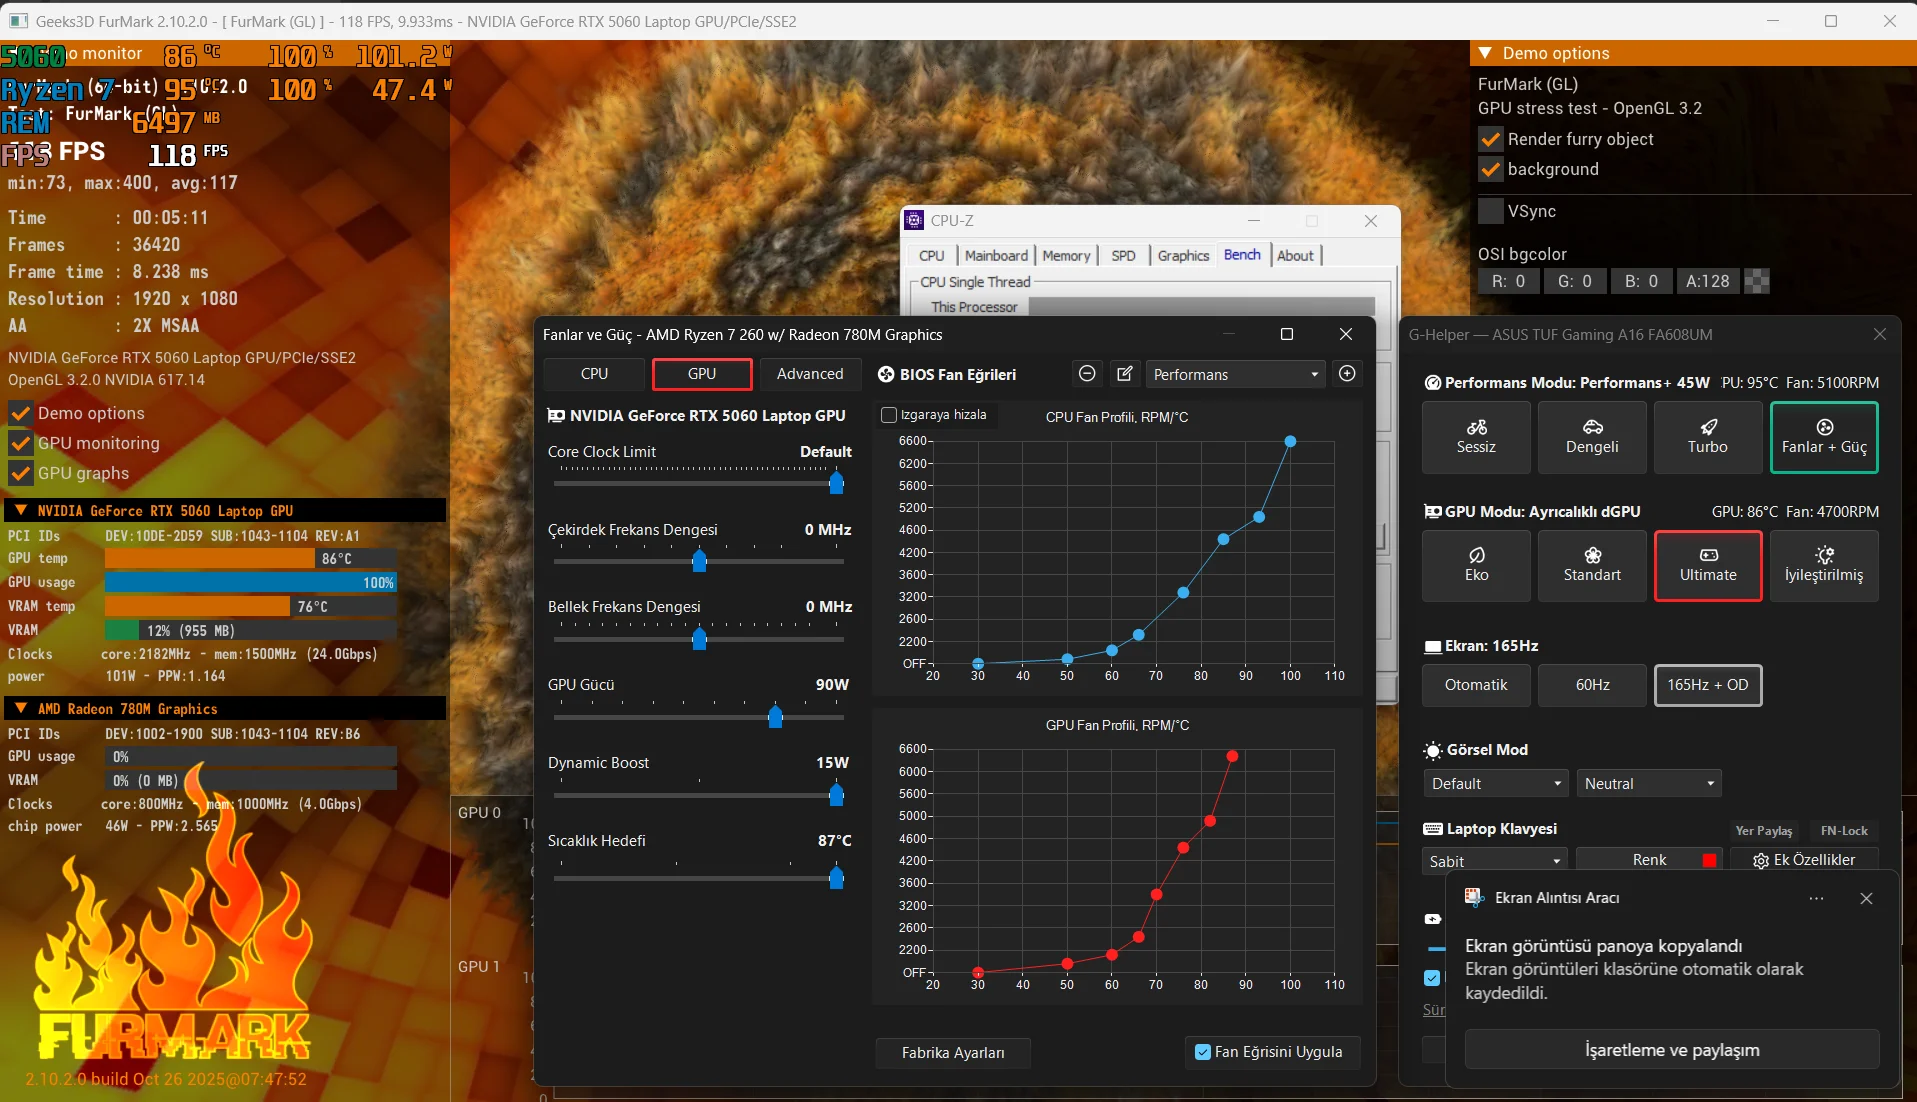Click İşaretleme ve paylaşım button

(1672, 1050)
